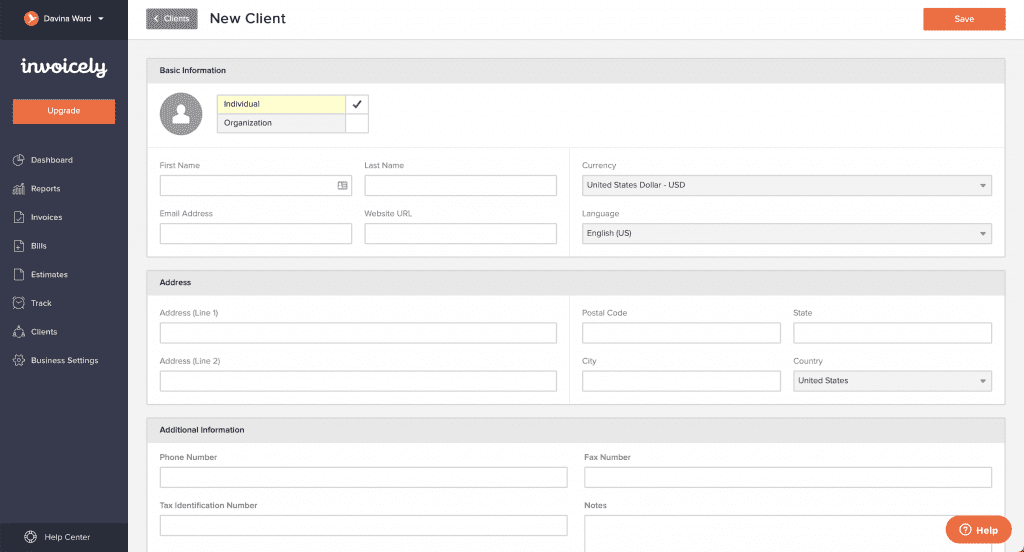The image size is (1024, 552).
Task: Open Clients in sidebar
Action: [44, 332]
